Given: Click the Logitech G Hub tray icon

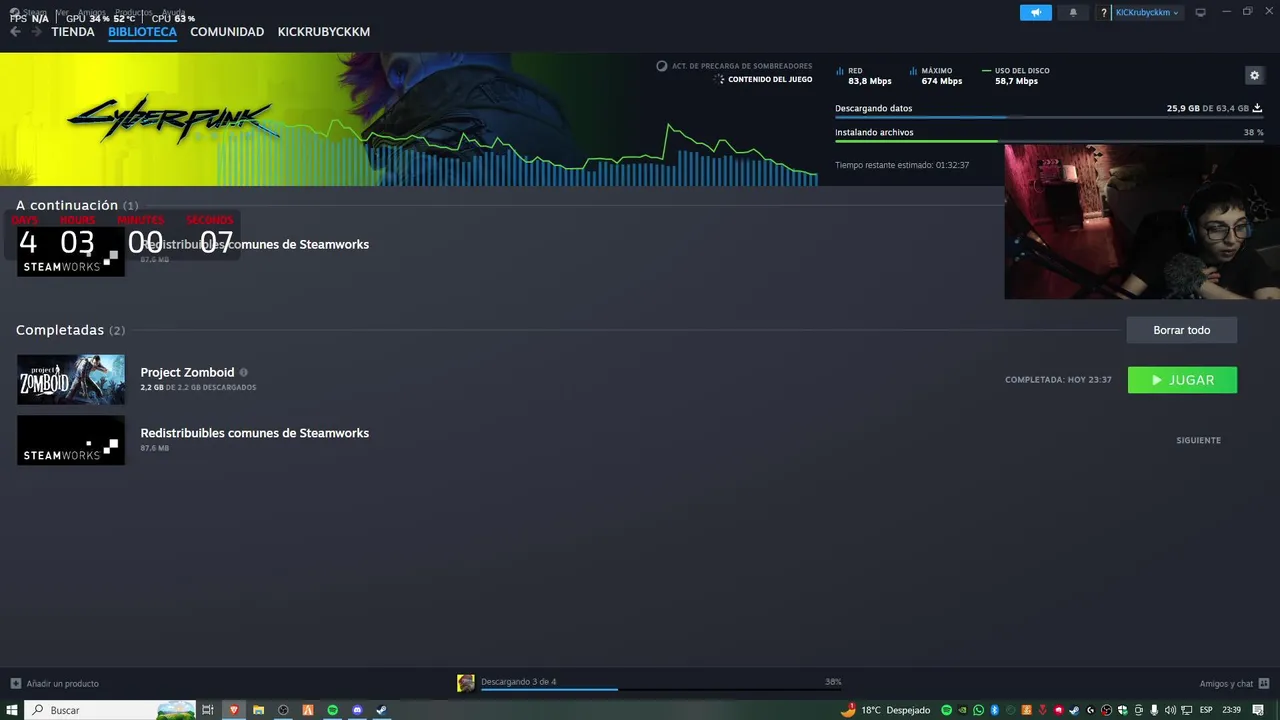Looking at the screenshot, I should [1090, 710].
